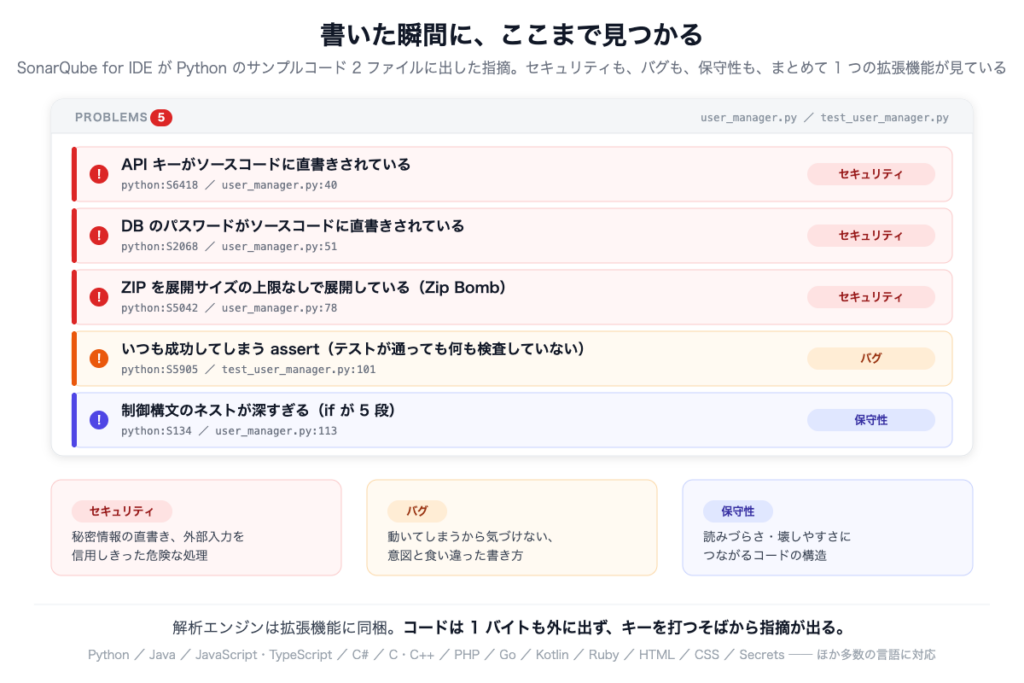The width and height of the screenshot is (1024, 683).
Task: Click the orange warning icon for assert issue
Action: 99,358
